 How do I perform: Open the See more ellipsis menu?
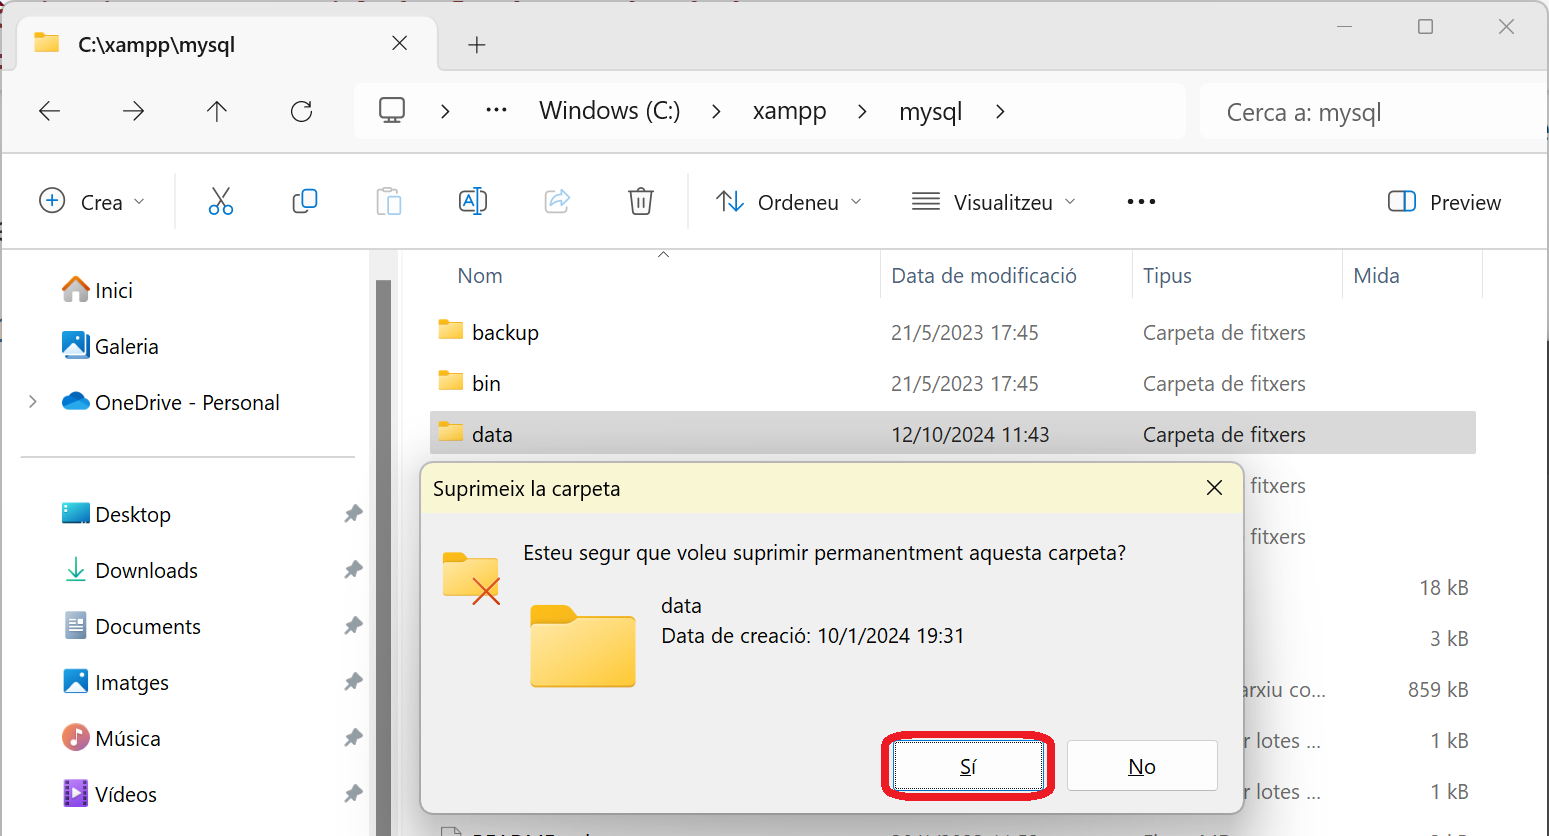point(1141,202)
